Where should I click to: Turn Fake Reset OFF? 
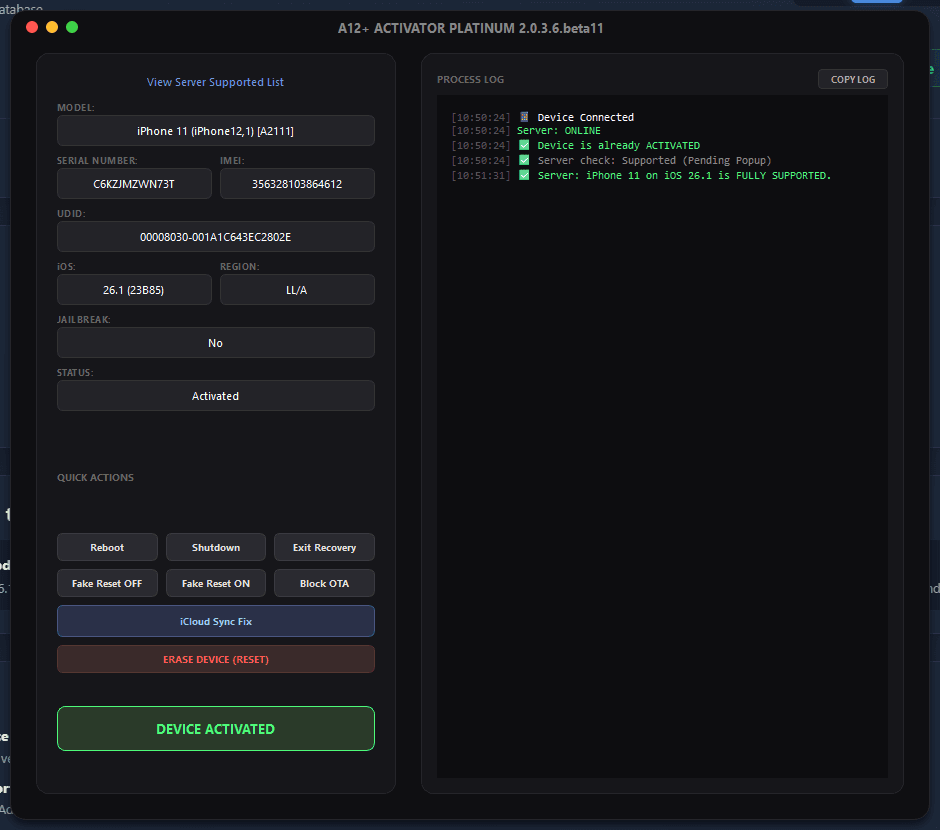click(x=107, y=583)
